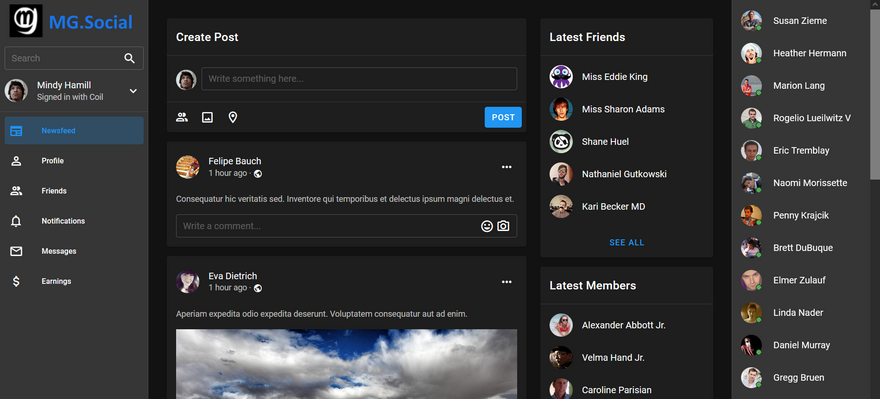
Task: Open Earnings in the sidebar
Action: 74,281
